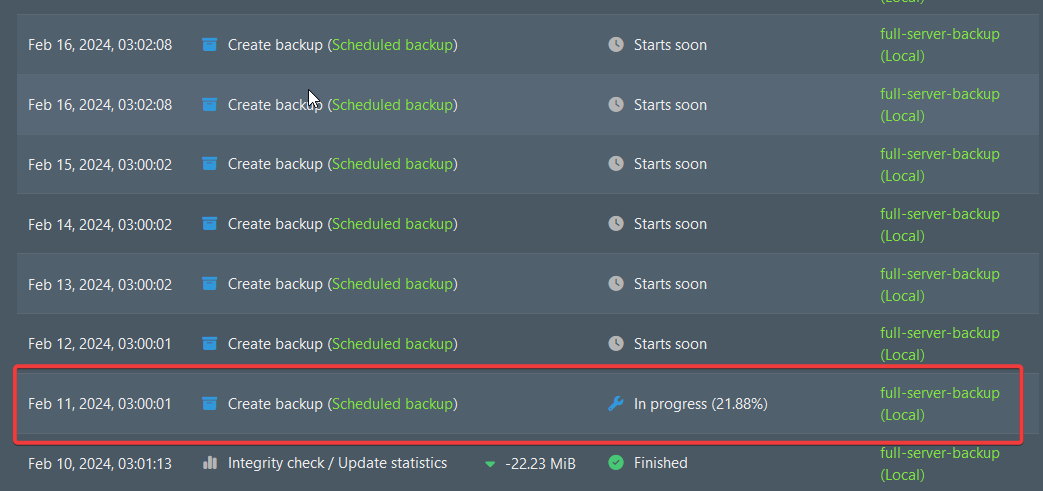Screen dimensions: 1043x491
Task: Select the In progress (21.88%) status text
Action: 700,404
